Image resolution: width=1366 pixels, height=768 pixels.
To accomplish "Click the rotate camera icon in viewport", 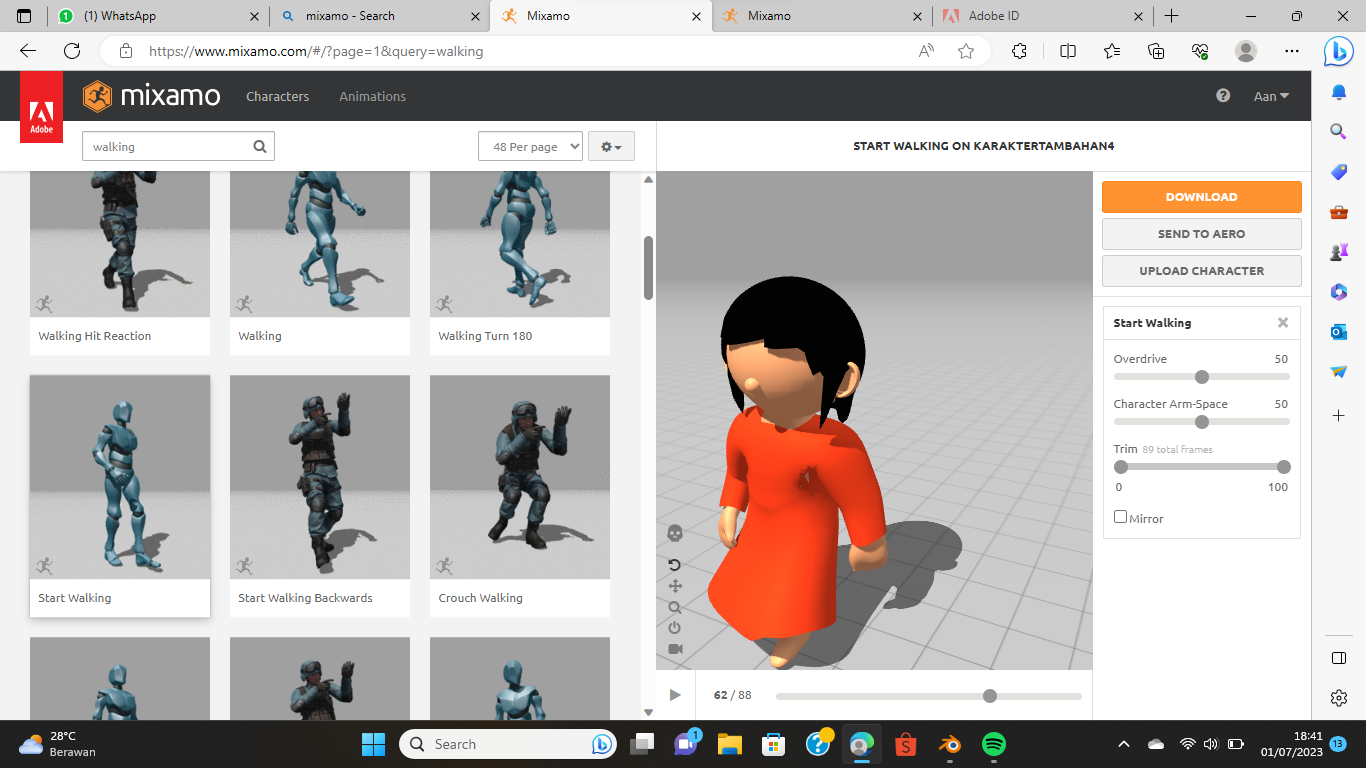I will pyautogui.click(x=675, y=565).
